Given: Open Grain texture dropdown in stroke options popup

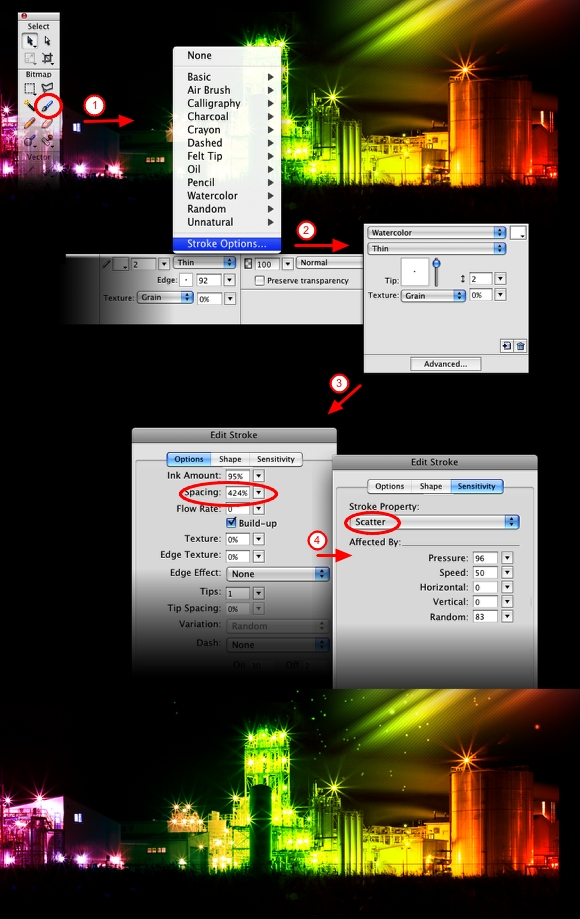Looking at the screenshot, I should pos(434,295).
